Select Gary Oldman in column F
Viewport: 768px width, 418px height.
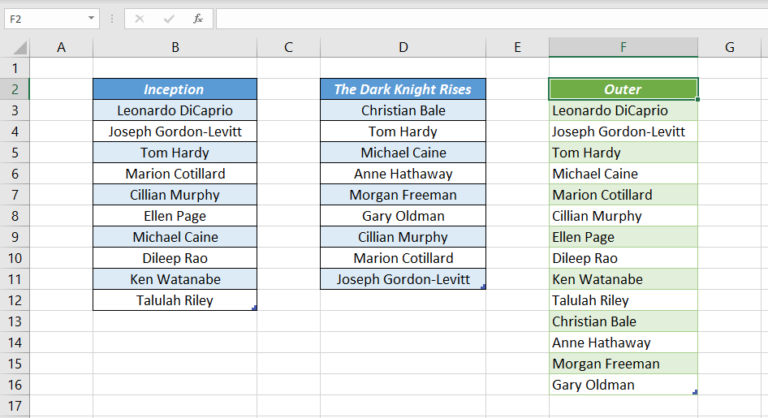pos(623,384)
